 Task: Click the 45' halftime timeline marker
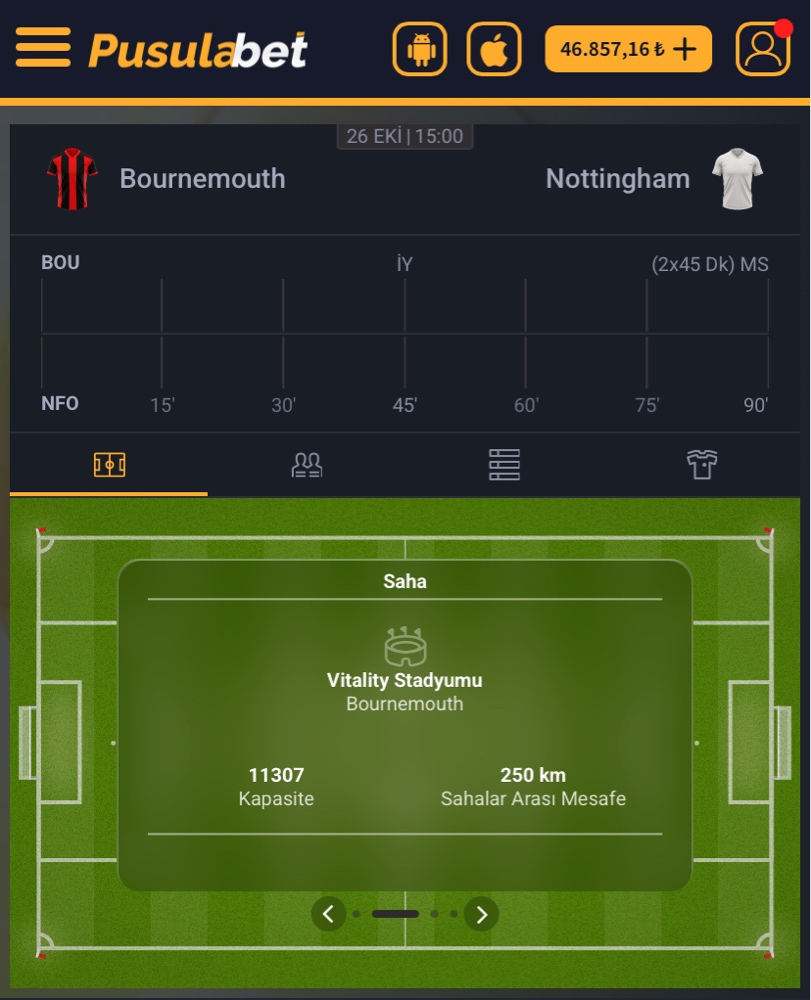click(x=405, y=405)
